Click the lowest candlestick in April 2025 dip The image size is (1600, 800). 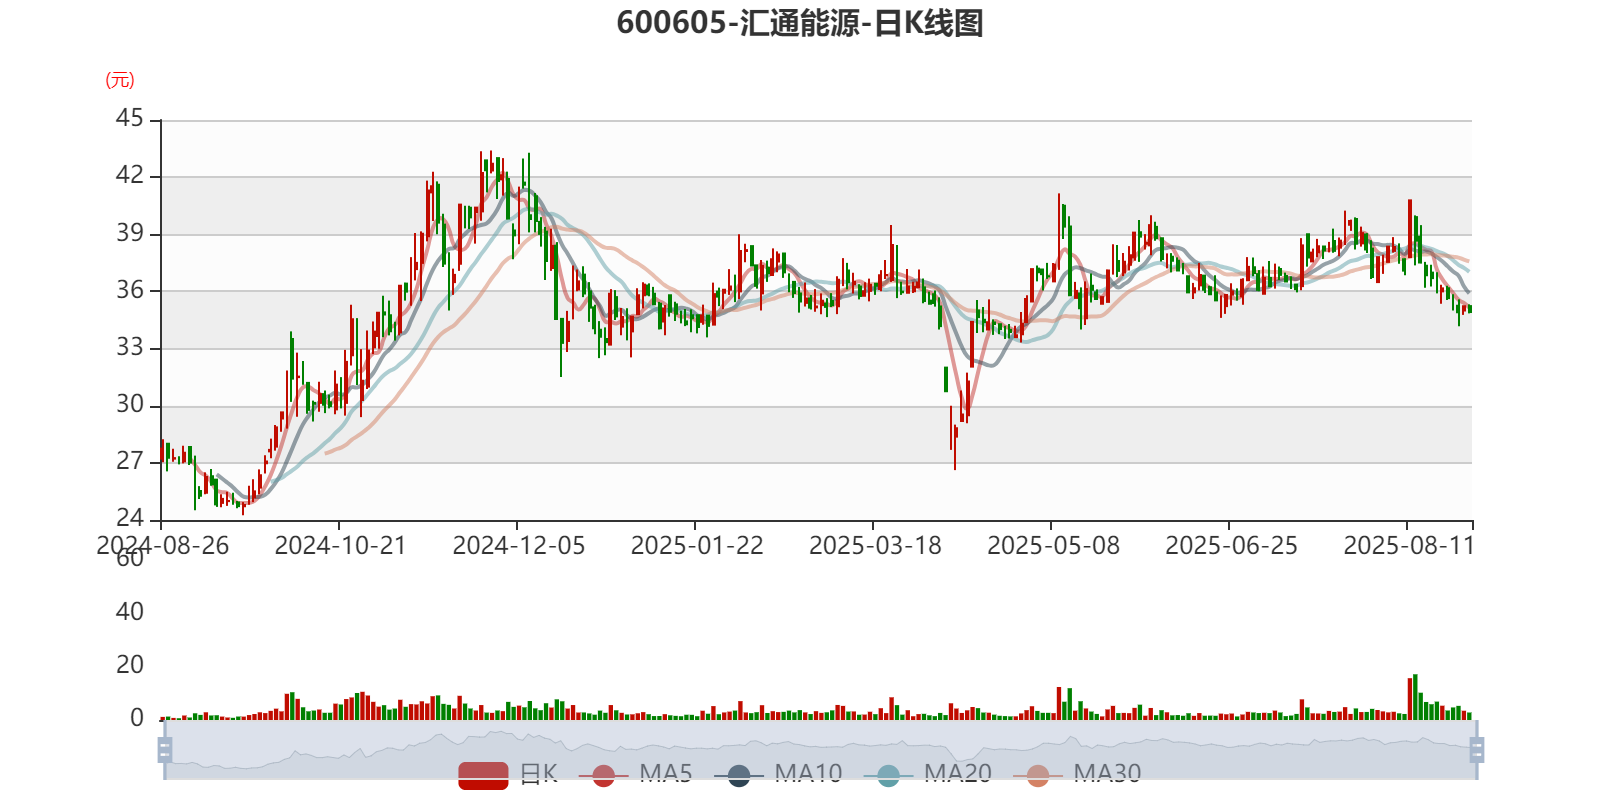[955, 448]
